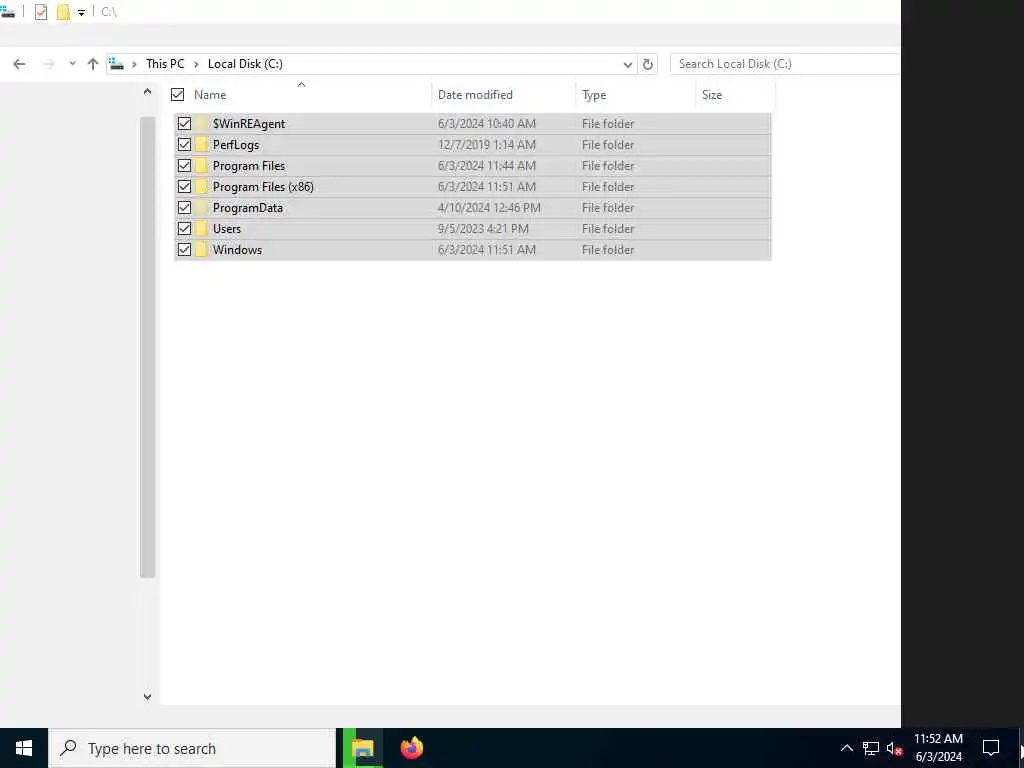Open the Action Center notifications icon

click(991, 748)
